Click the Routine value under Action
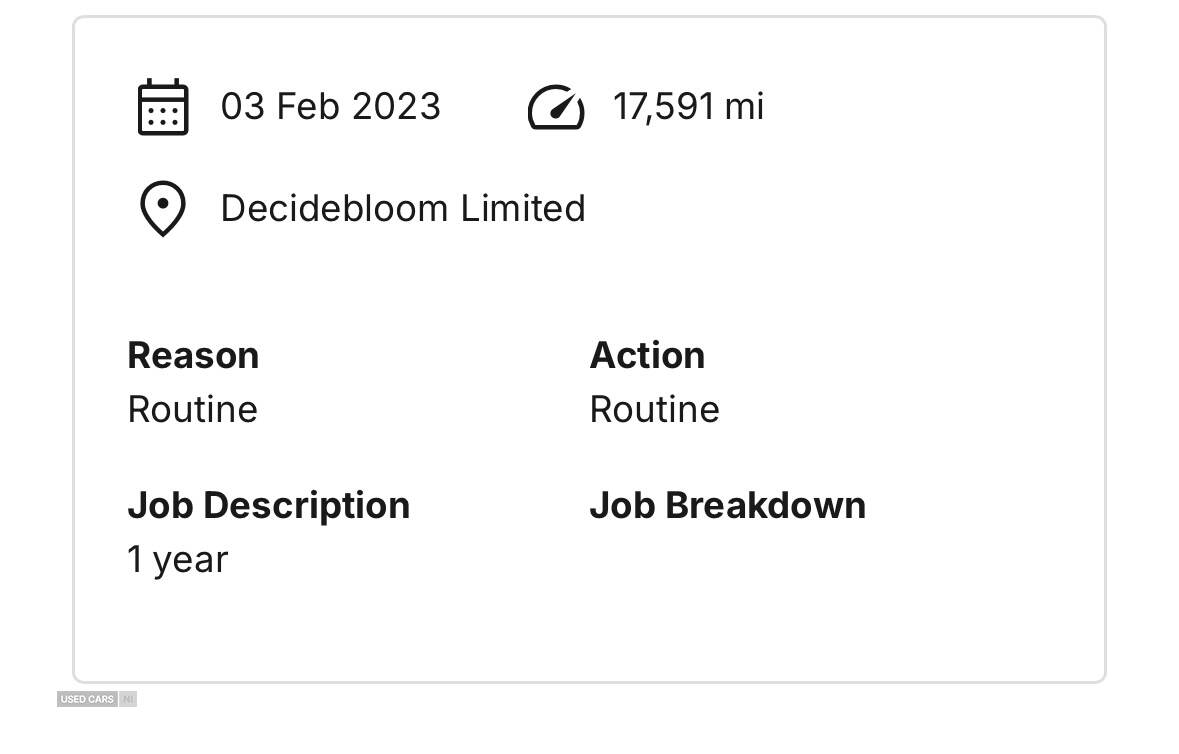This screenshot has width=1179, height=754. pos(654,409)
